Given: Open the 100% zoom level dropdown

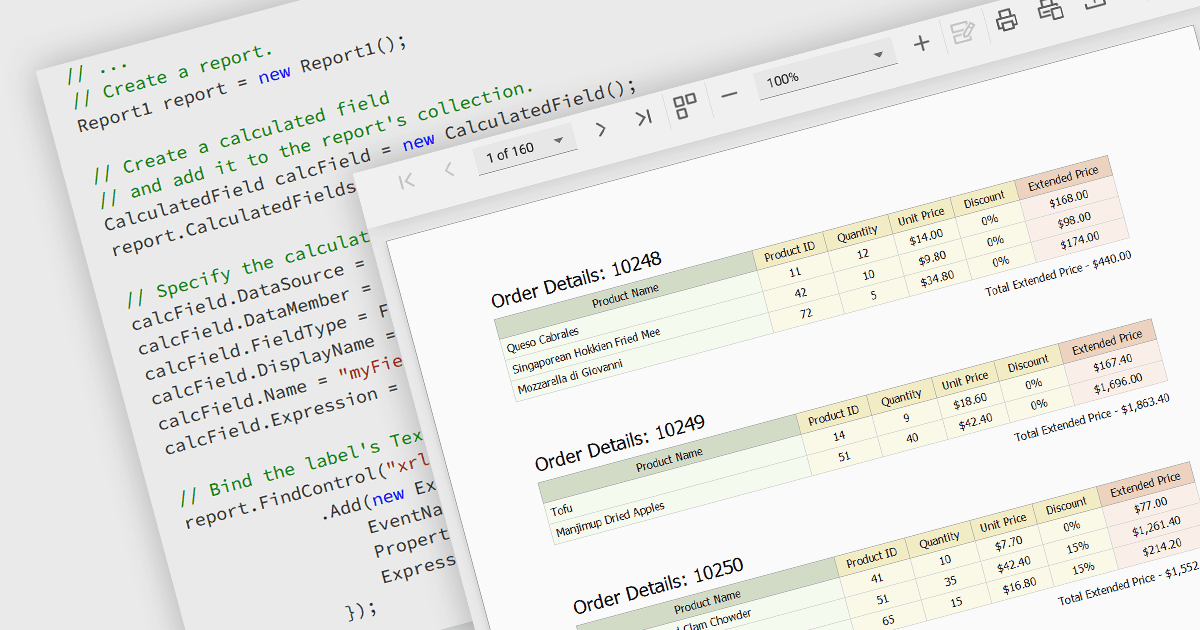Looking at the screenshot, I should click(x=824, y=69).
